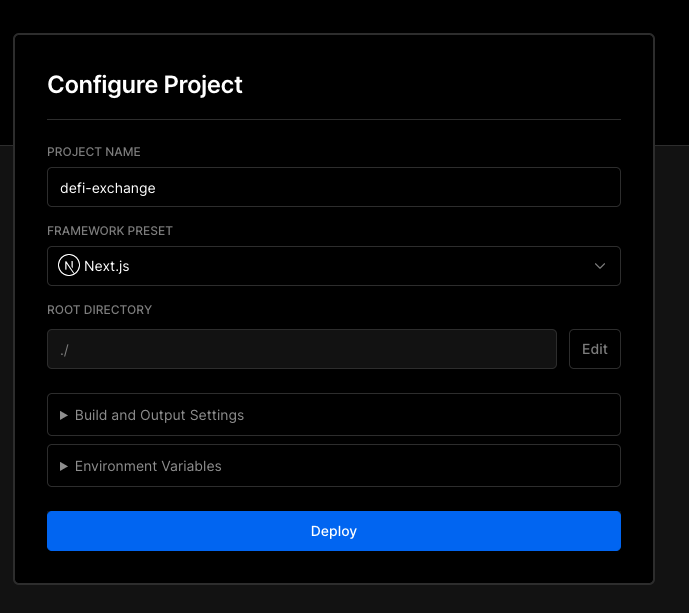The height and width of the screenshot is (613, 689).
Task: Open the Framework Preset dropdown
Action: point(333,266)
